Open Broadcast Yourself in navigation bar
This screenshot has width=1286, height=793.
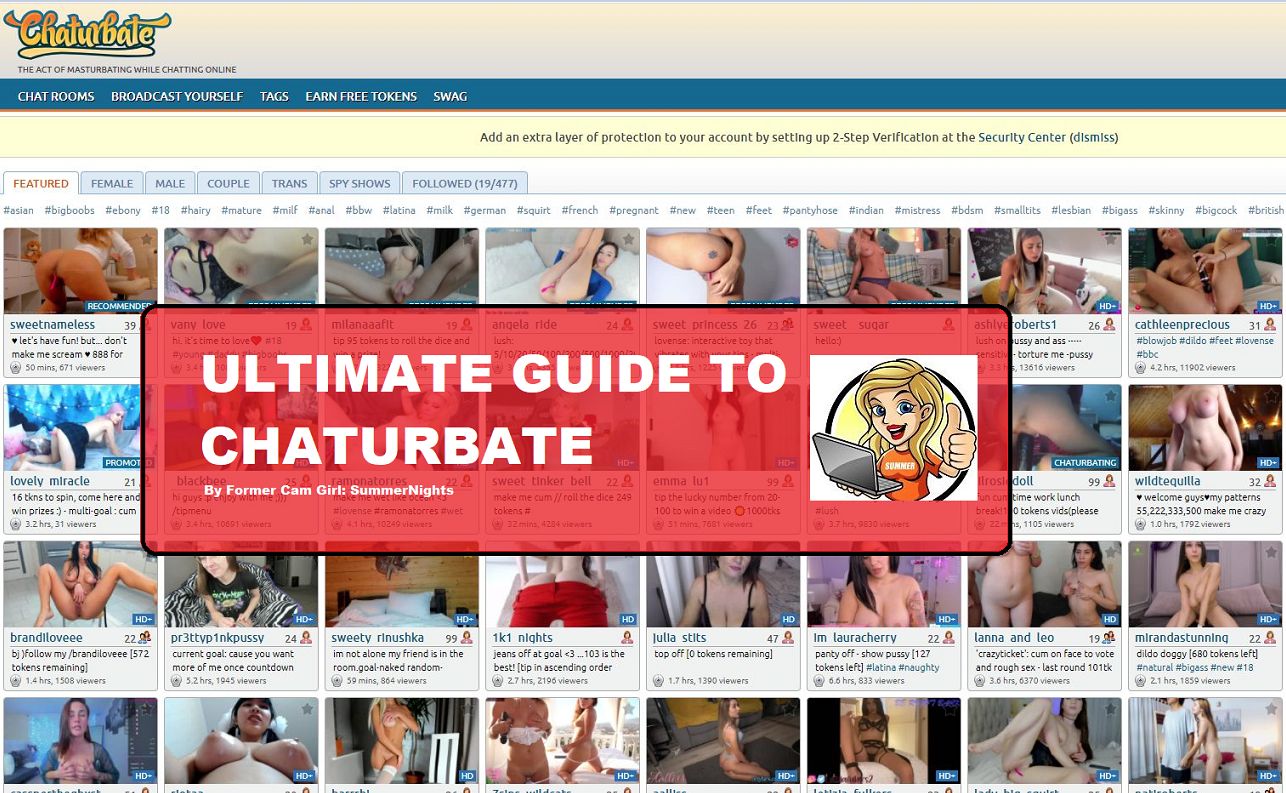coord(177,97)
